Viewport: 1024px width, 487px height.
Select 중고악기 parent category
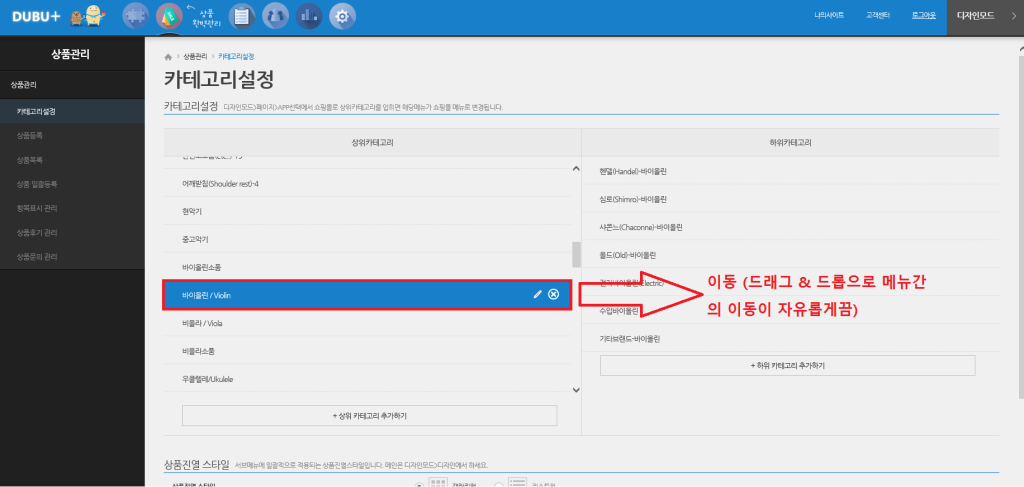coord(368,240)
